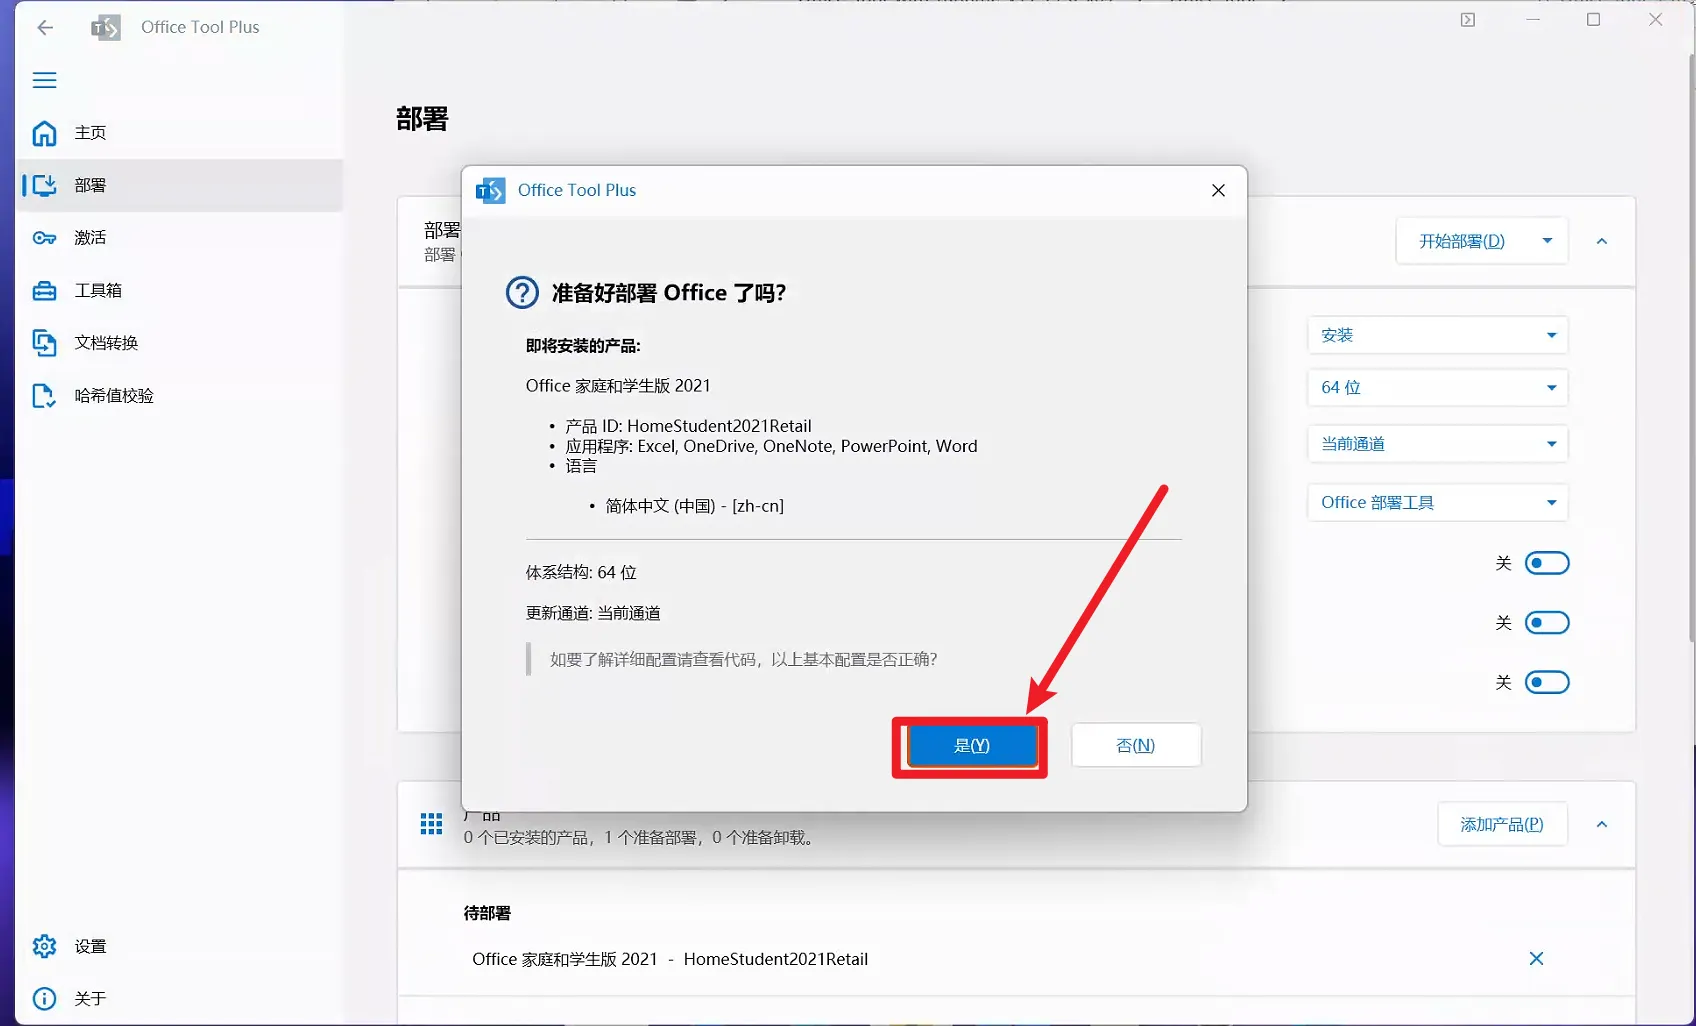
Task: Open the 64 位 architecture dropdown
Action: 1438,388
